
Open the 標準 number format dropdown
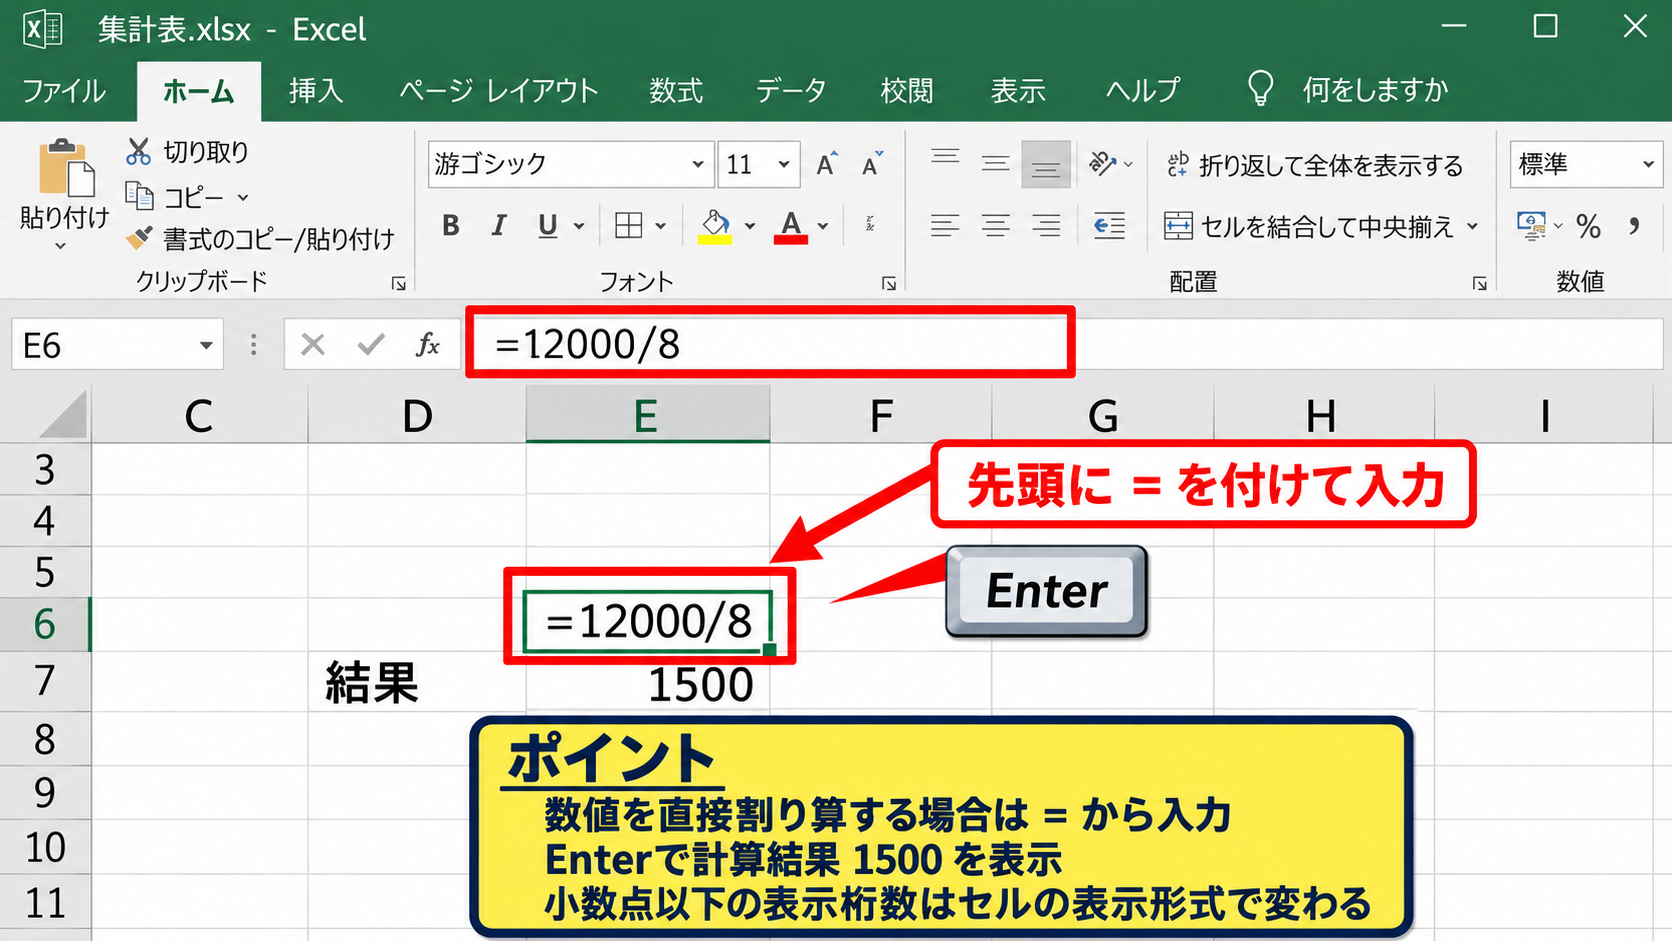point(1648,164)
